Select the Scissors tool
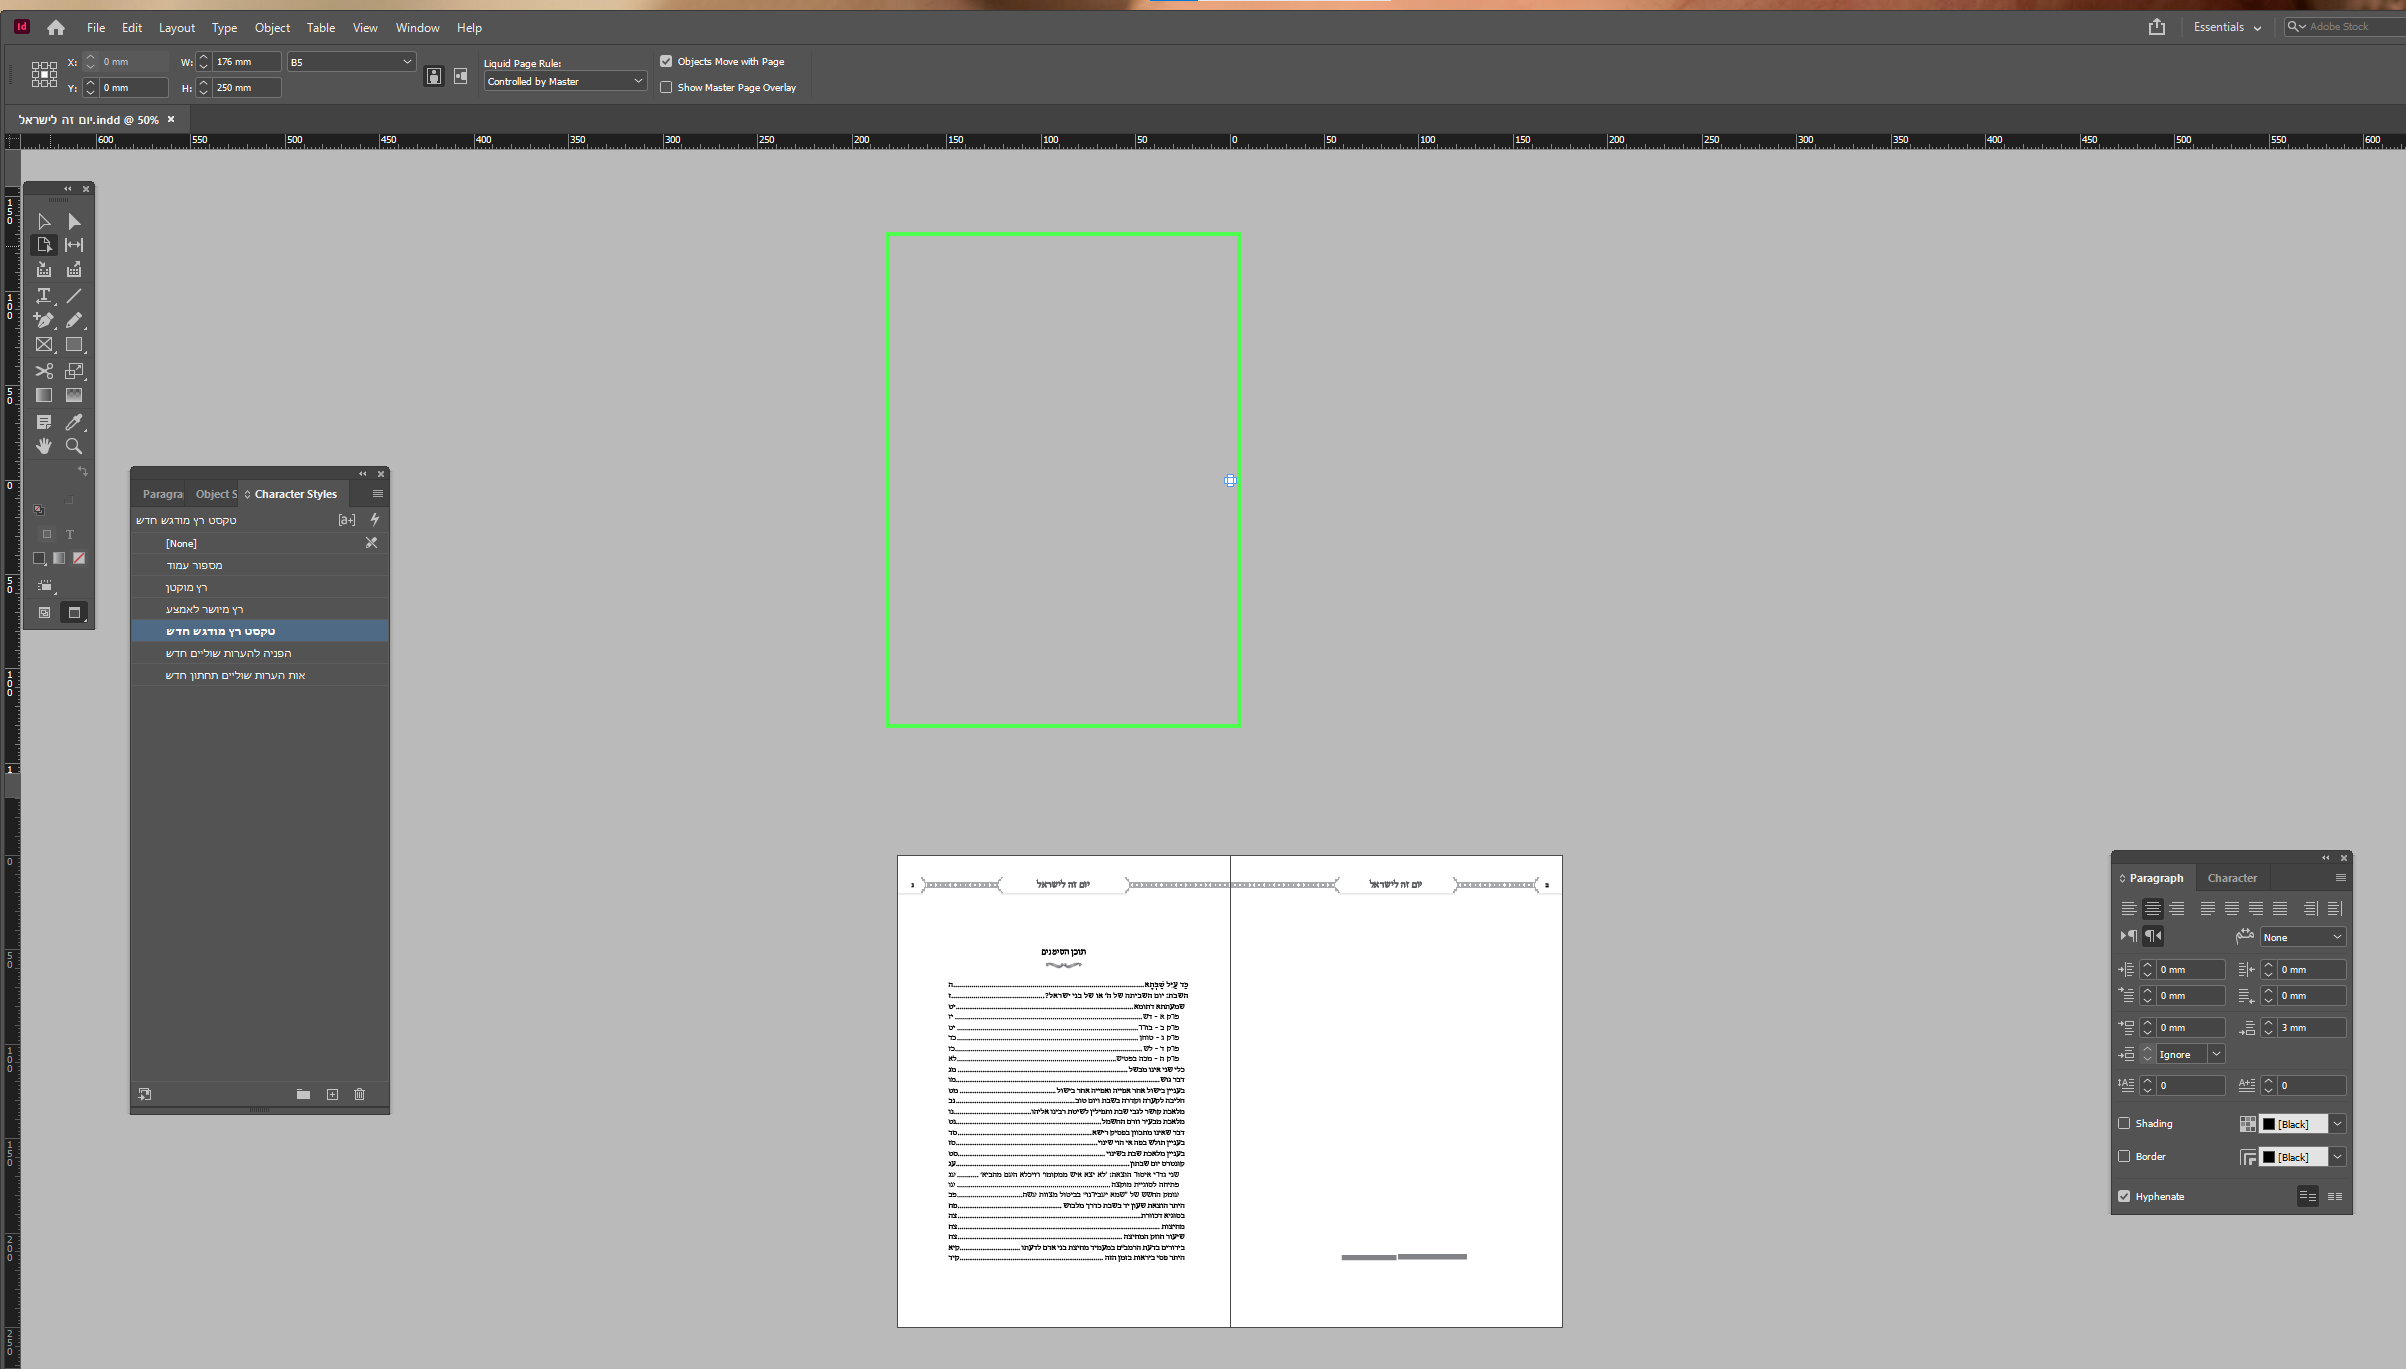The image size is (2406, 1369). [x=44, y=371]
